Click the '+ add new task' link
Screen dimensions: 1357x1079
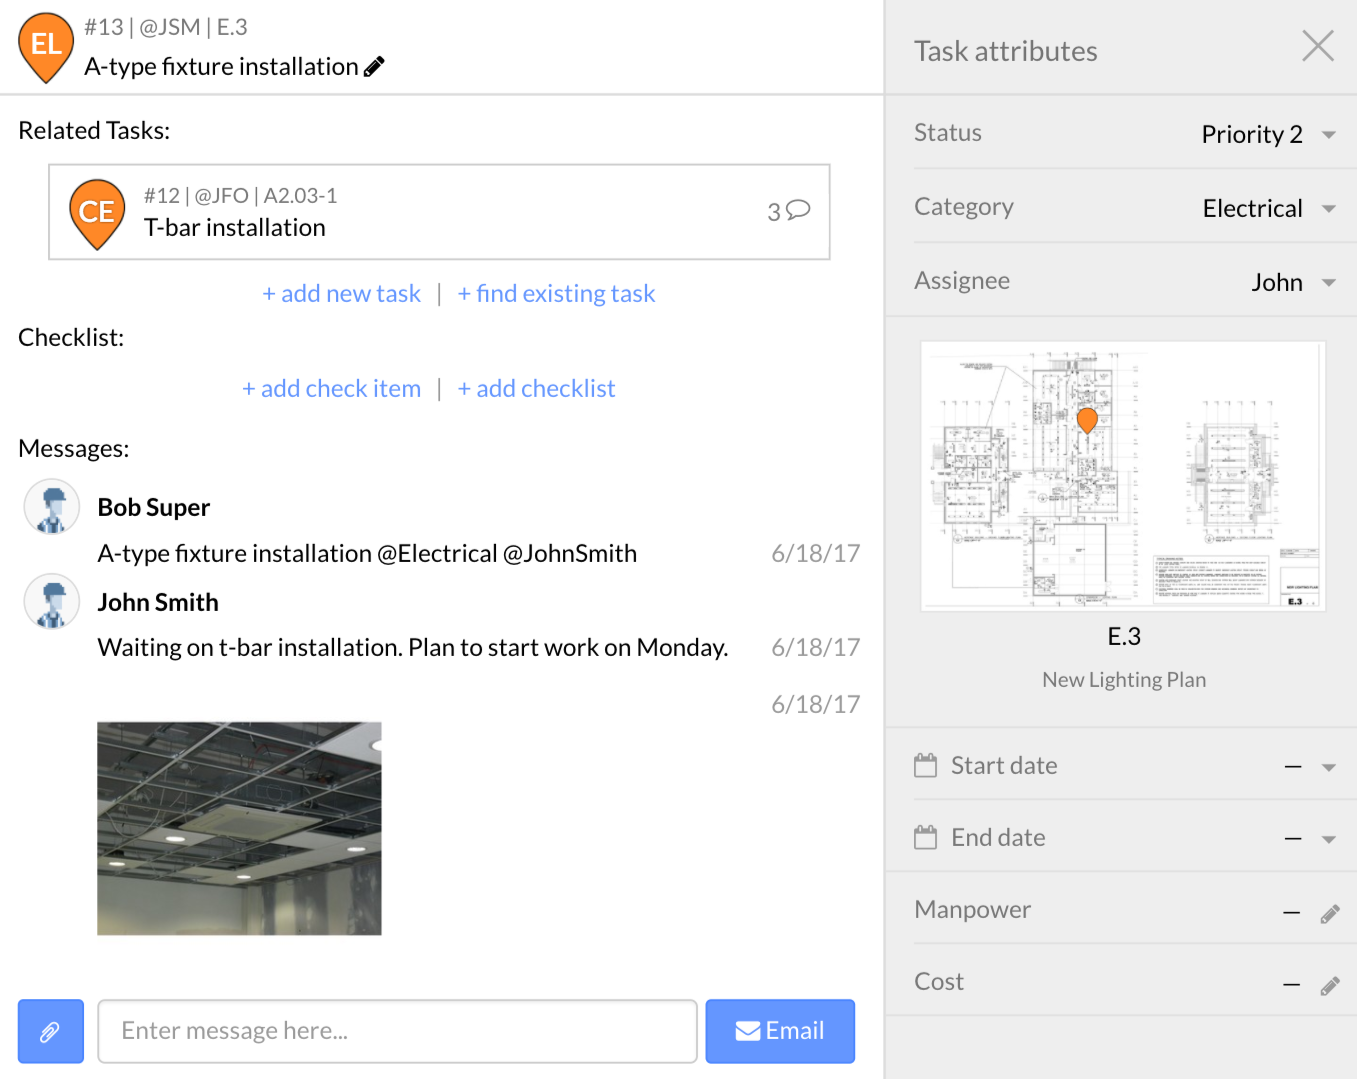coord(341,294)
